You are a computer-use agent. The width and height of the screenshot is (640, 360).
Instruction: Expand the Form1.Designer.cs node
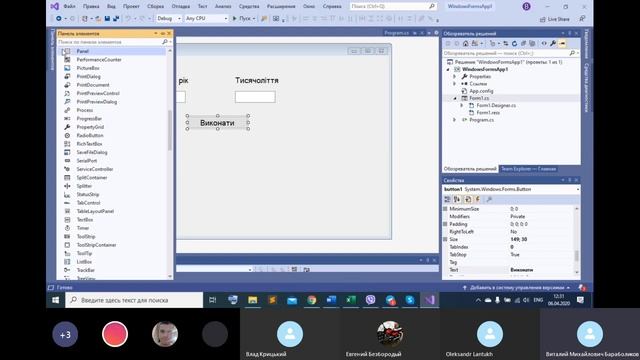[462, 105]
